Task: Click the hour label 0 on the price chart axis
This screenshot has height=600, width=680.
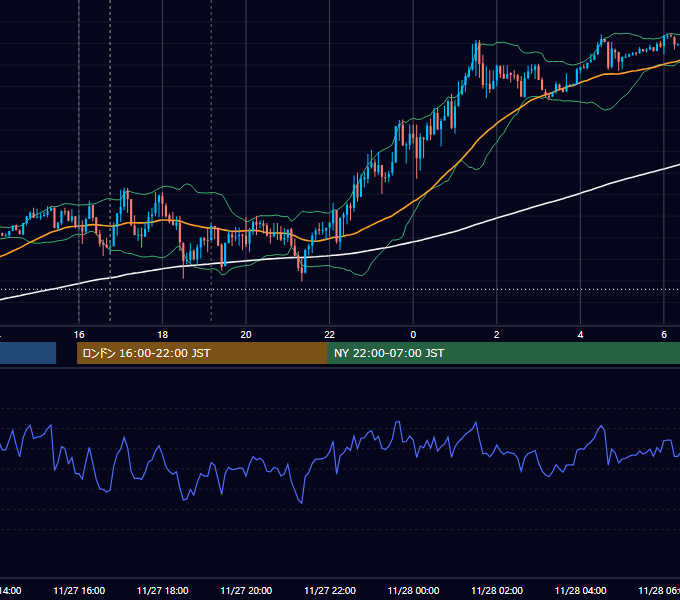Action: tap(413, 335)
